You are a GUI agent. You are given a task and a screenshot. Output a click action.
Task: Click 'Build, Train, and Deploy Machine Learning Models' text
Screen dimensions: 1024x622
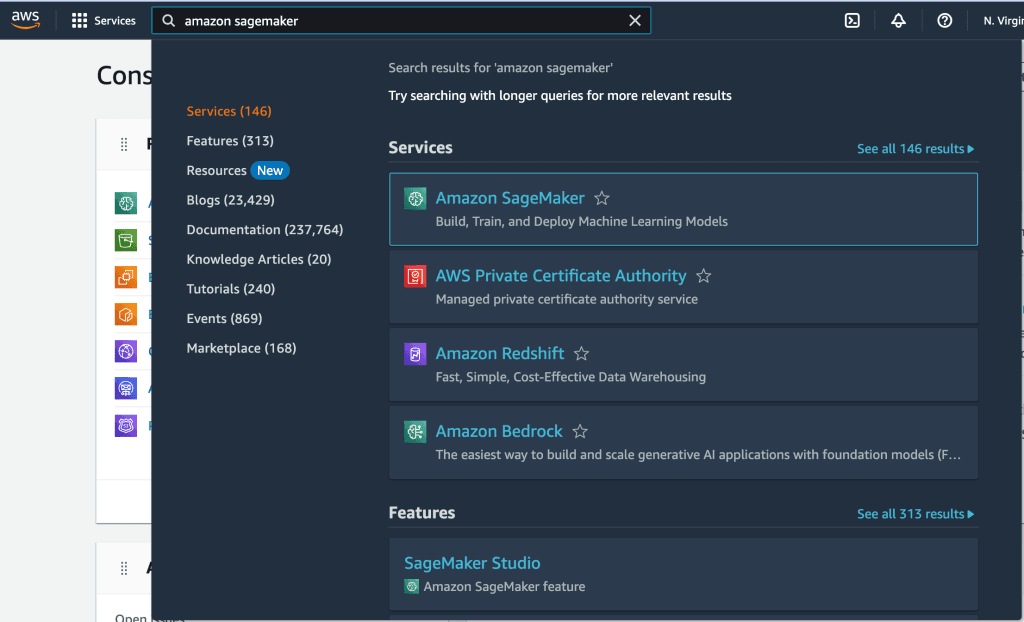tap(581, 221)
